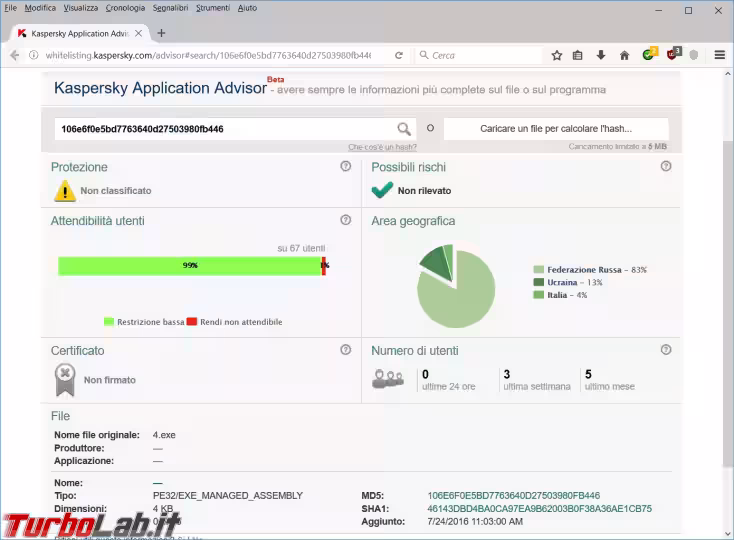734x540 pixels.
Task: Click 'Caricare un file per calcolare l'hash' button
Action: 556,129
